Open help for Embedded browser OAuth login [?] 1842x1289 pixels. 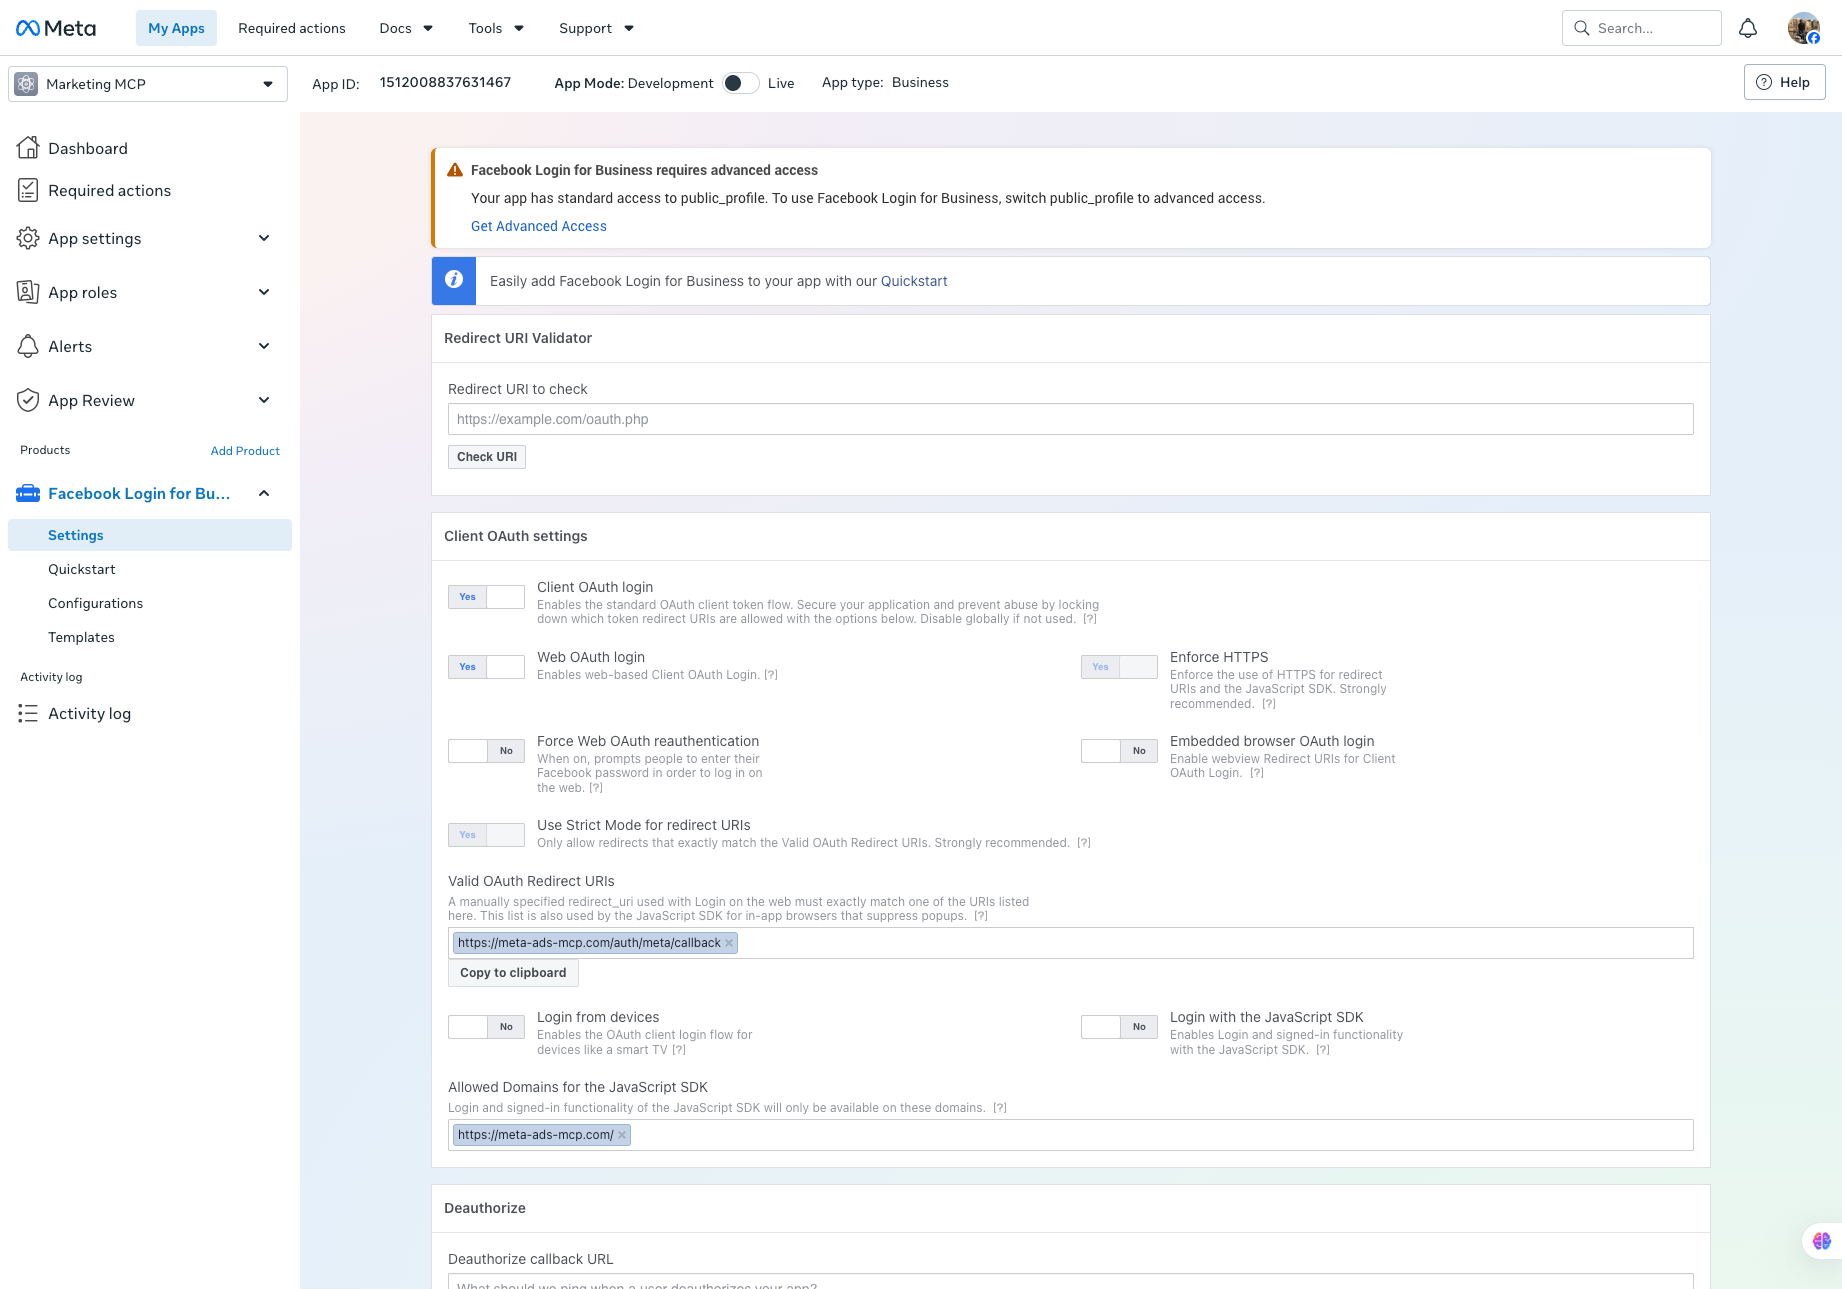[x=1257, y=773]
